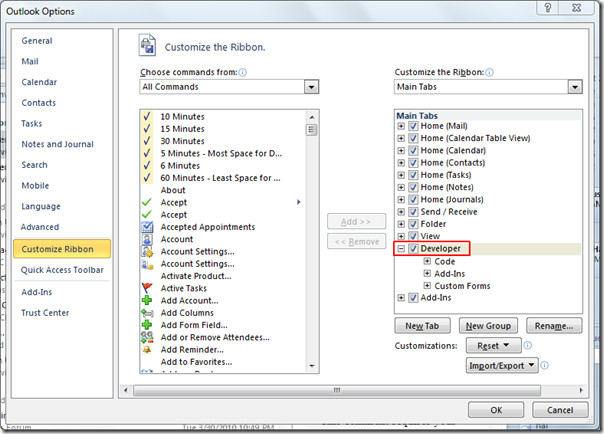Viewport: 604px width, 434px height.
Task: Toggle the bottom Add-Ins tab checkbox
Action: 413,298
